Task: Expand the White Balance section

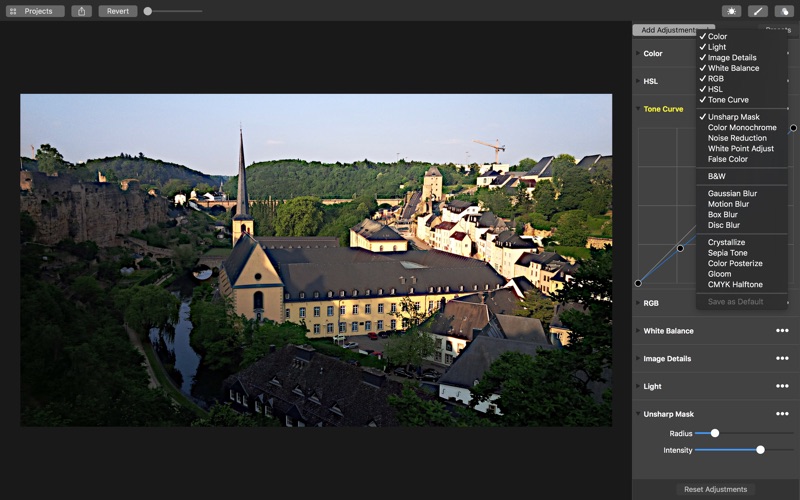Action: tap(638, 331)
